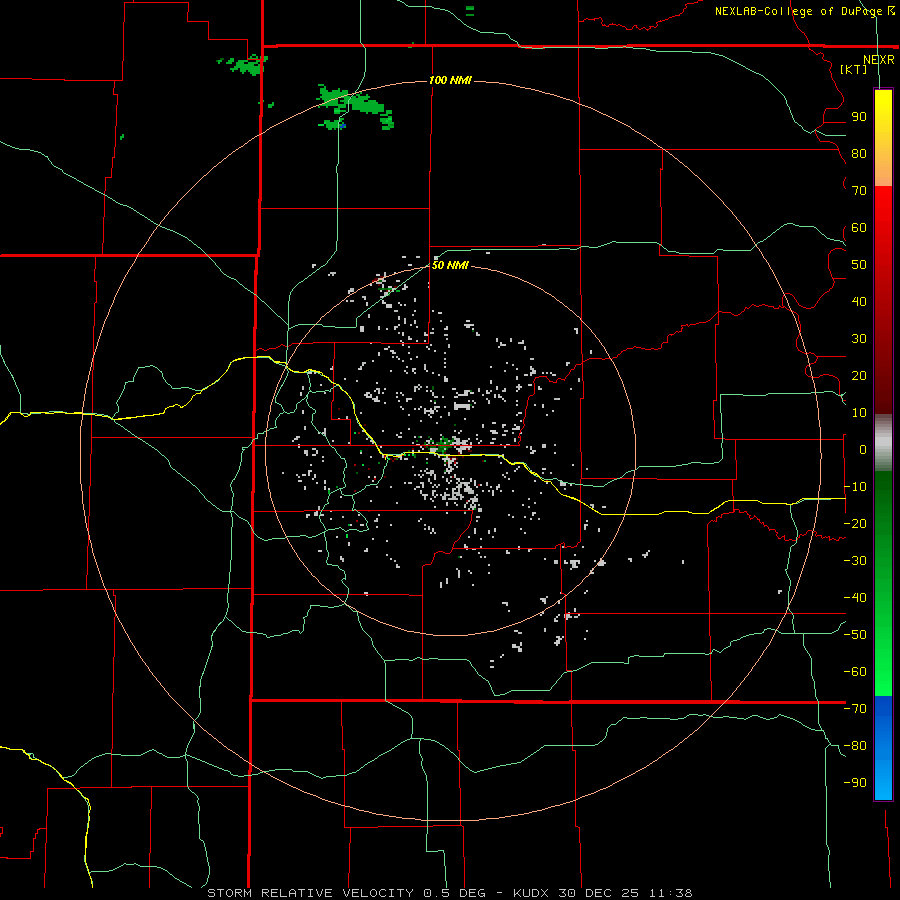The width and height of the screenshot is (900, 900).
Task: Click the 90 knot value on the scale
Action: point(859,117)
